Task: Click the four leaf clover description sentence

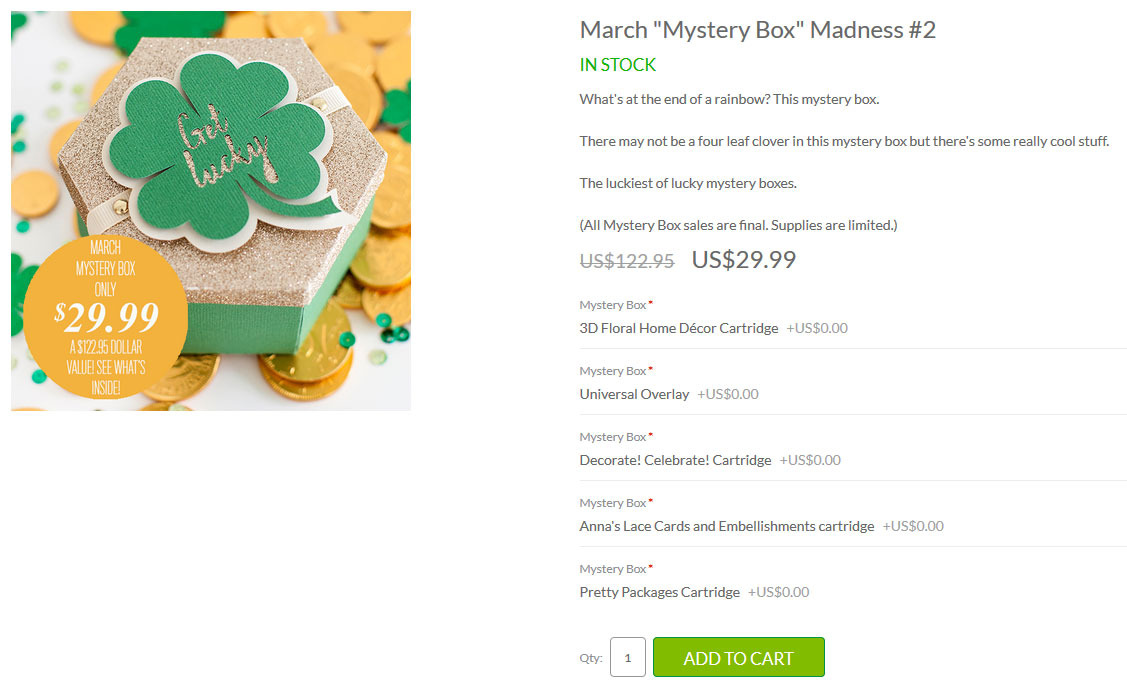Action: 844,142
